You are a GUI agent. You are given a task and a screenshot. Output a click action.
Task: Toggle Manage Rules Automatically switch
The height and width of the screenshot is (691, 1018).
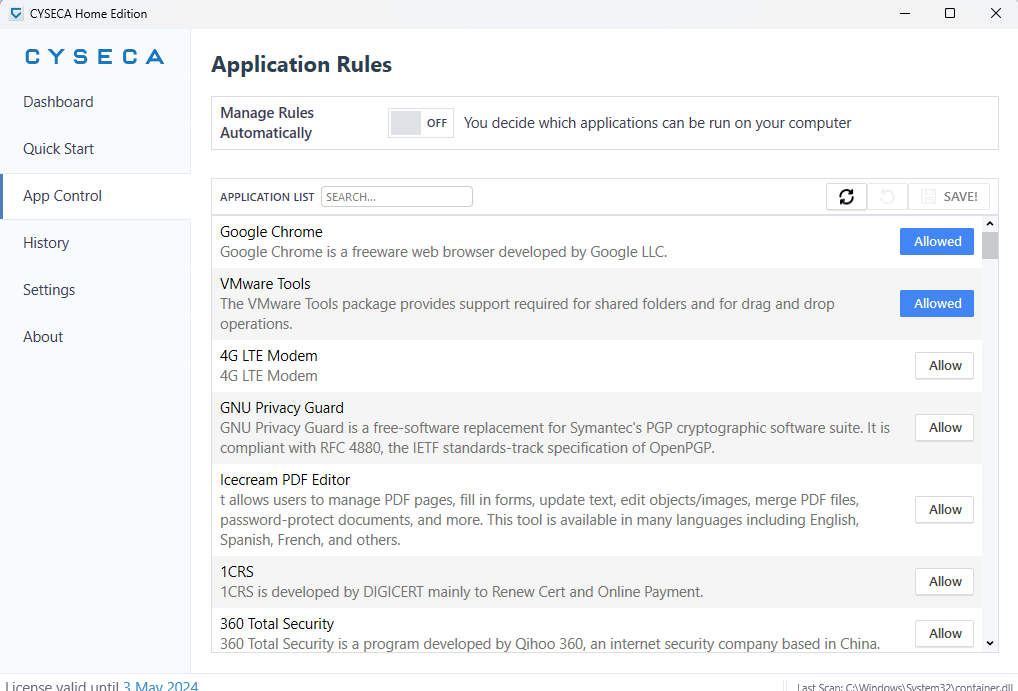click(x=421, y=123)
